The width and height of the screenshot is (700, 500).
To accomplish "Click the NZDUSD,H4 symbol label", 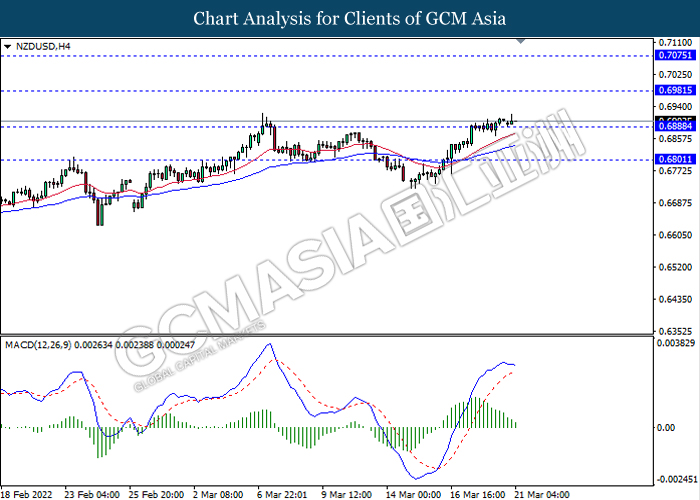I will (x=43, y=46).
